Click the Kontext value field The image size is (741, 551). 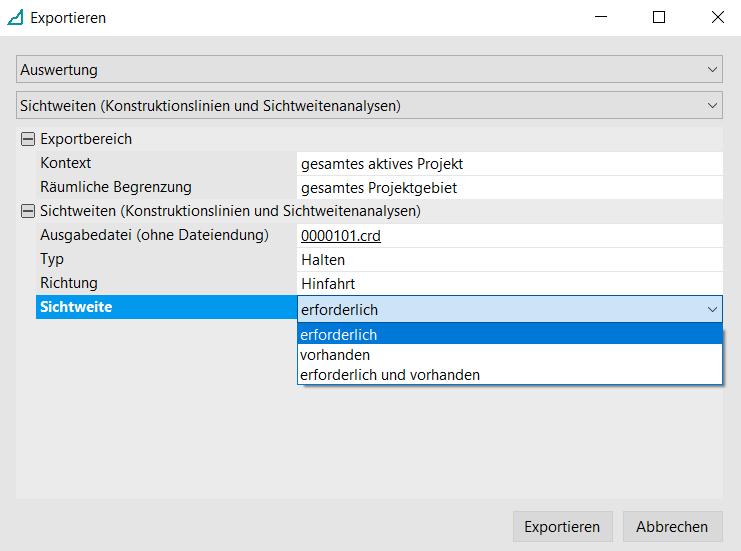509,163
